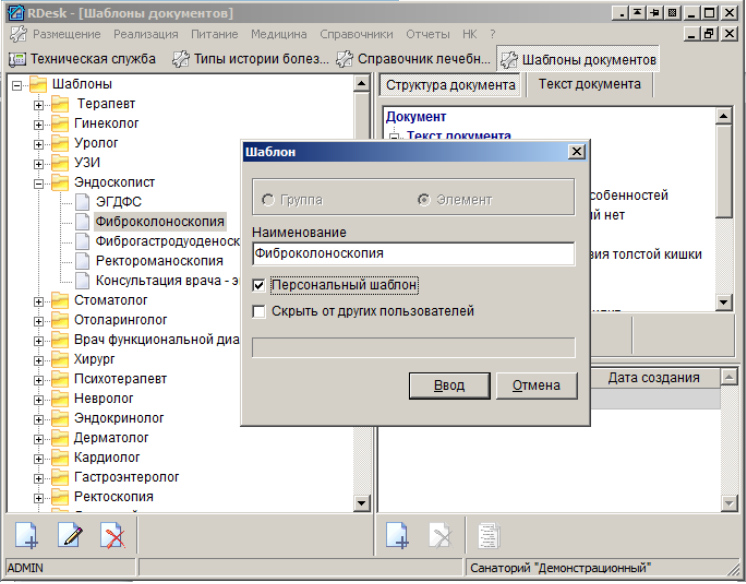Click the edit template pencil icon
Image resolution: width=746 pixels, height=584 pixels.
tap(69, 536)
